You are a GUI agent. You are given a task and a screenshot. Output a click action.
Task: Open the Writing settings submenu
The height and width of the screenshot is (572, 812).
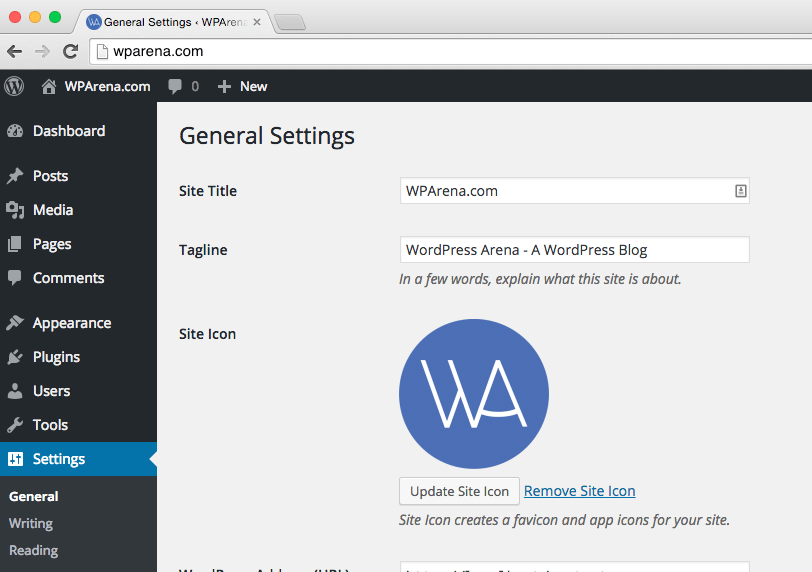(x=31, y=523)
